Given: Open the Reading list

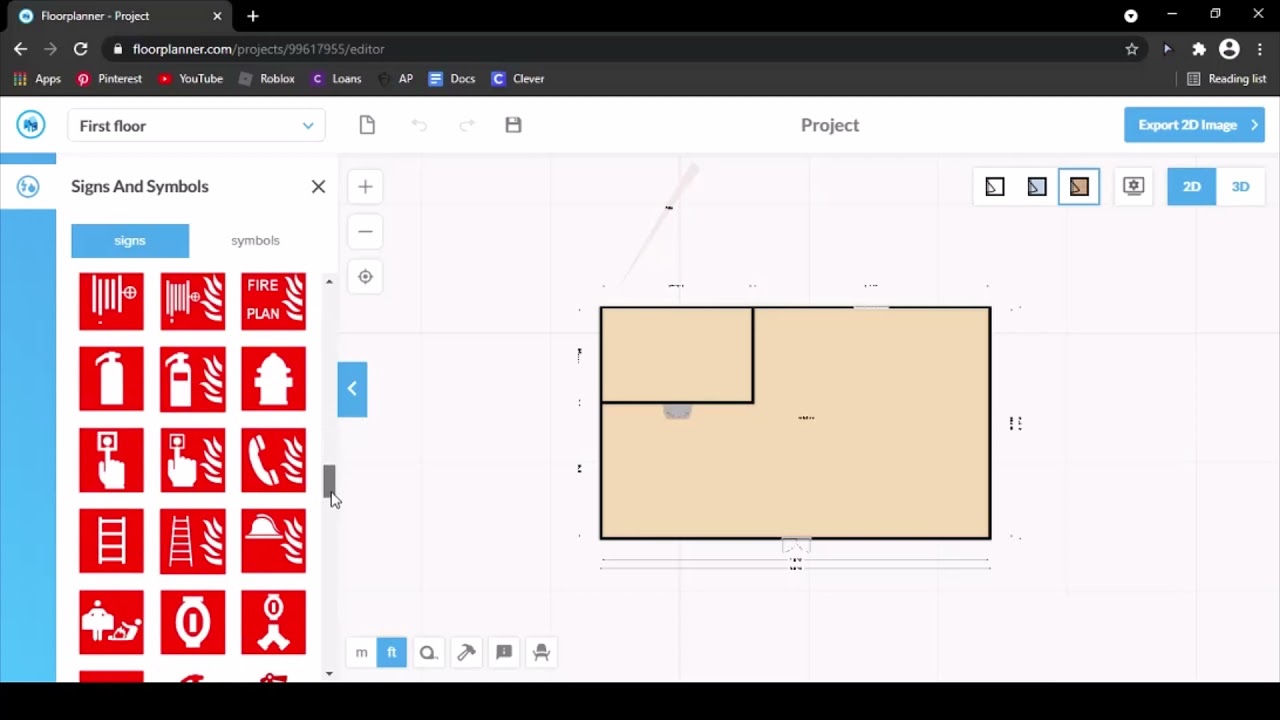Looking at the screenshot, I should [x=1226, y=79].
